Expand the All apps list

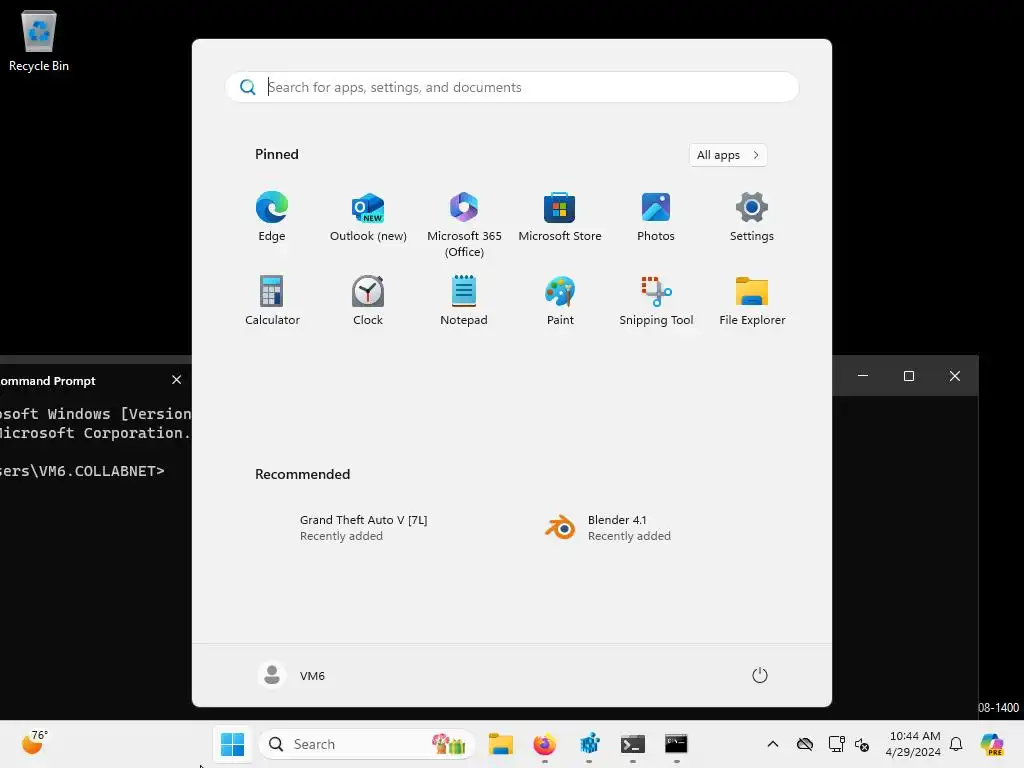click(728, 155)
